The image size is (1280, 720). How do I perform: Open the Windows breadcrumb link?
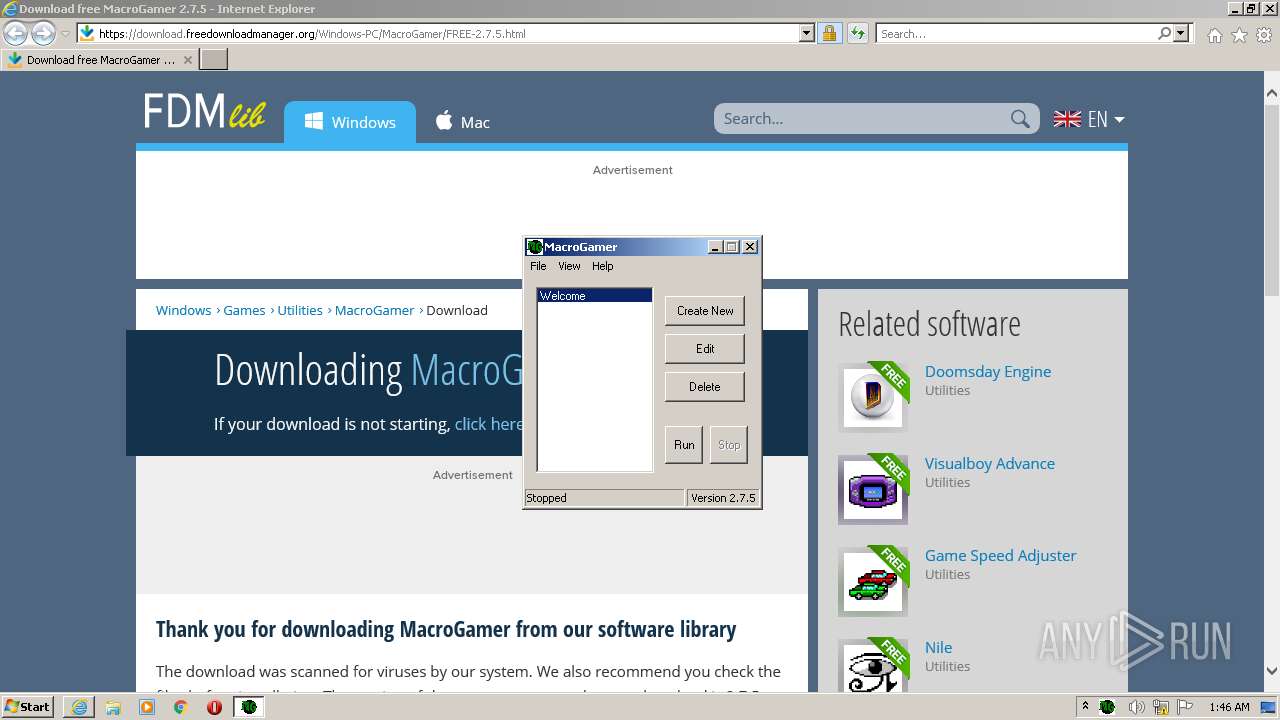pyautogui.click(x=183, y=310)
